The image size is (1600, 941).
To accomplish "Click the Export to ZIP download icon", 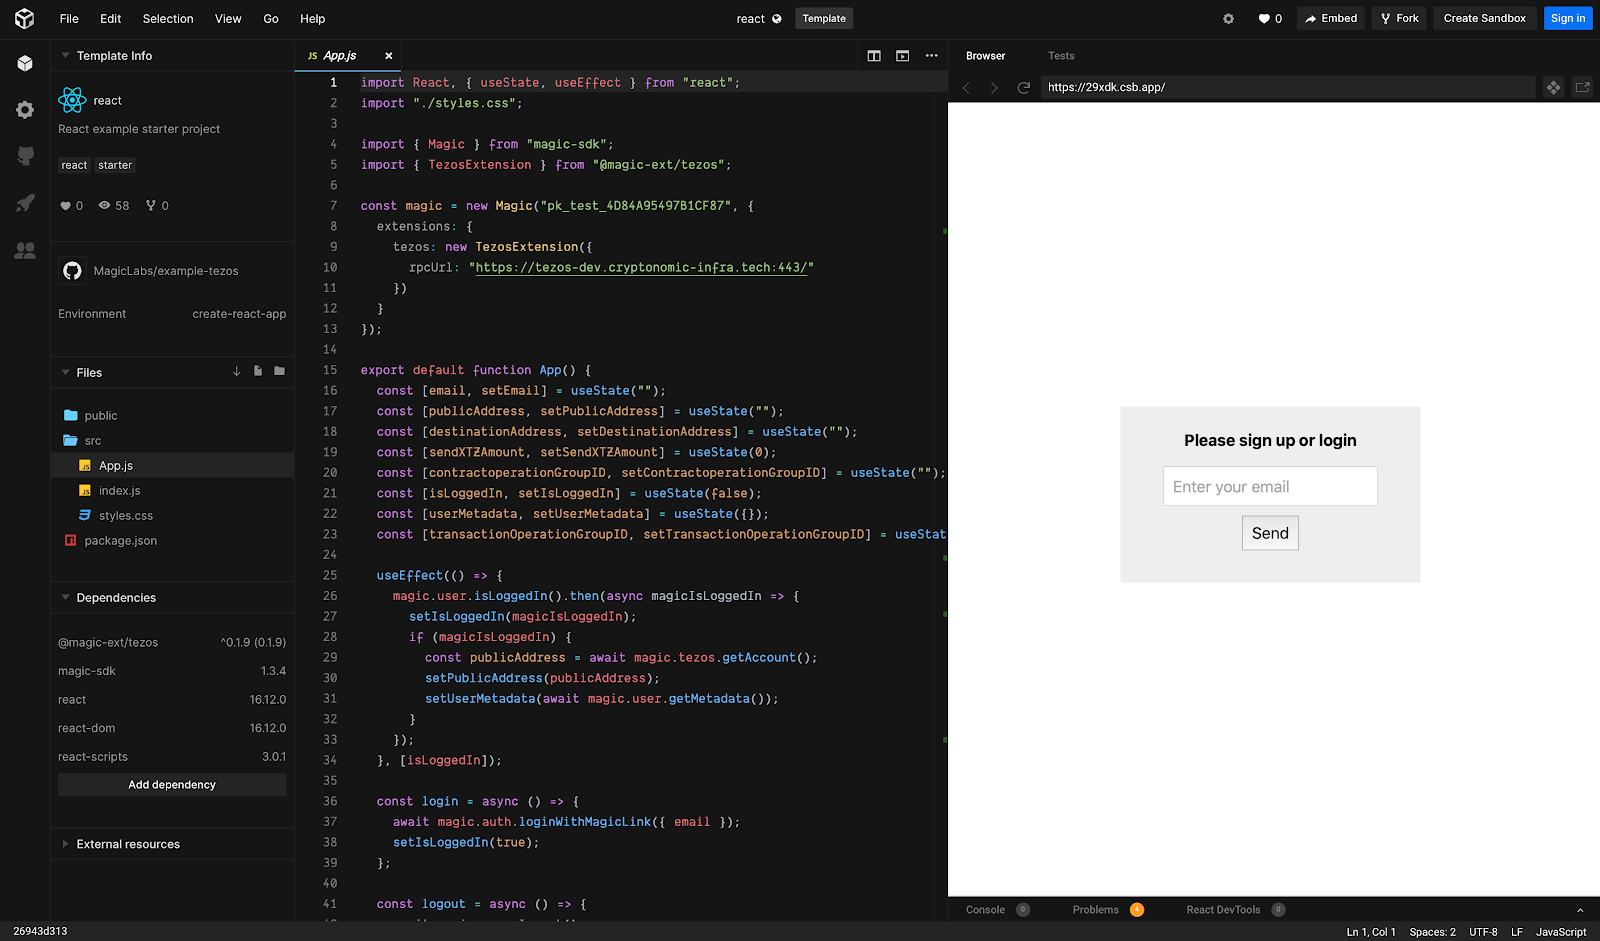I will [236, 370].
